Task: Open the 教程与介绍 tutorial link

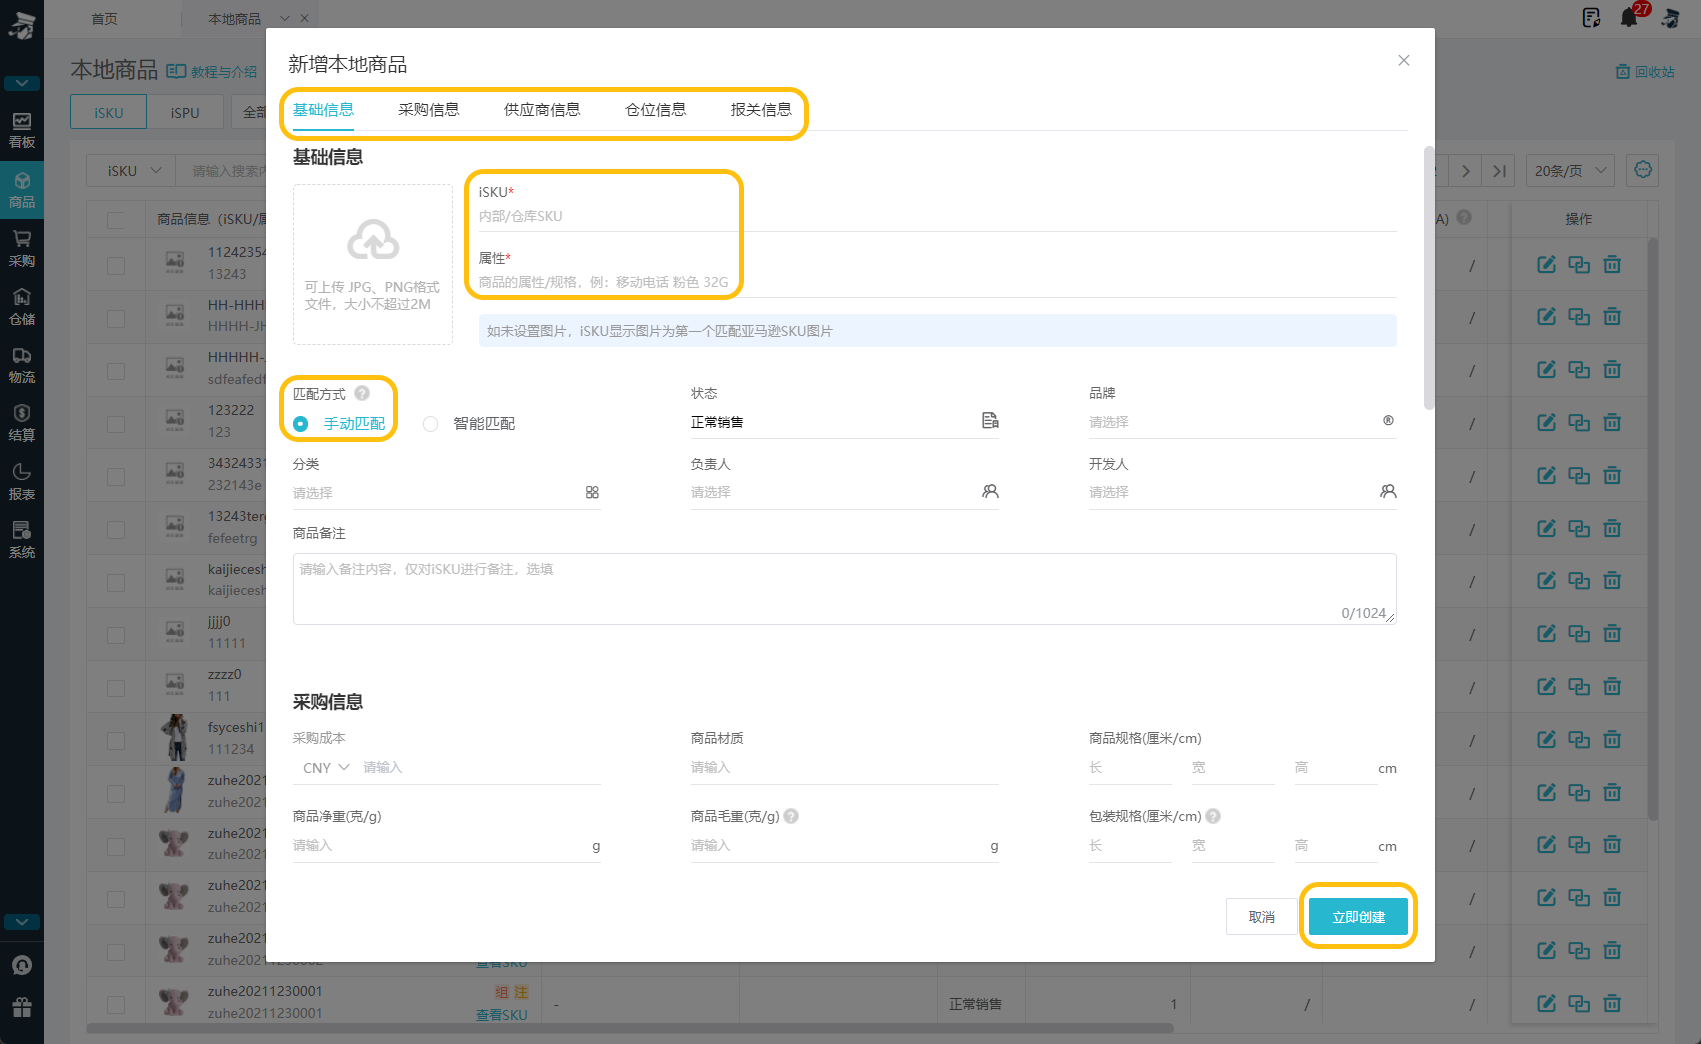Action: tap(212, 72)
